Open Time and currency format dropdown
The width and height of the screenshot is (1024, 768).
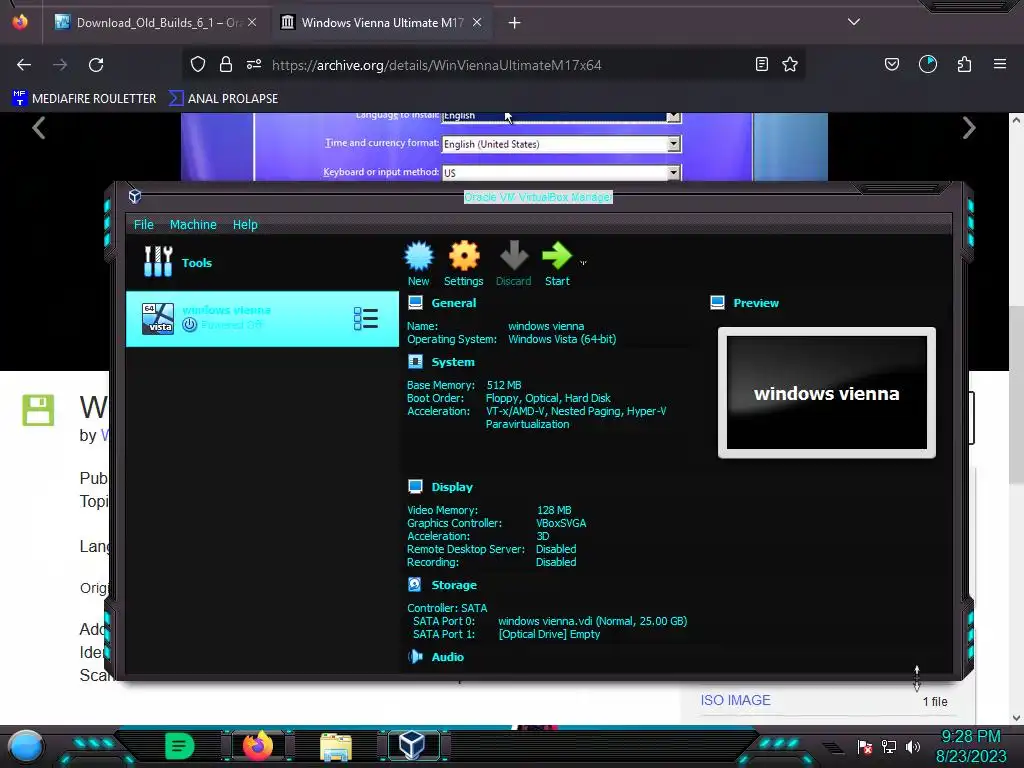click(x=673, y=144)
